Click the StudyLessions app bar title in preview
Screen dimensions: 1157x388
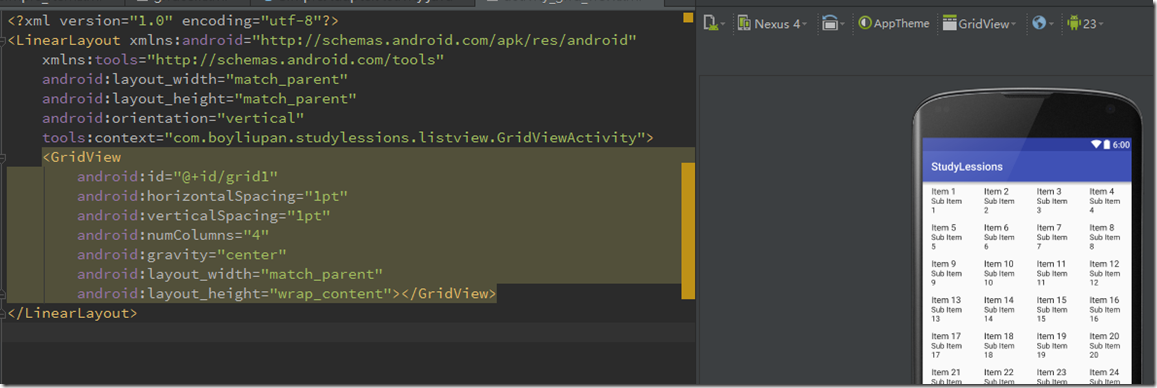click(x=967, y=167)
